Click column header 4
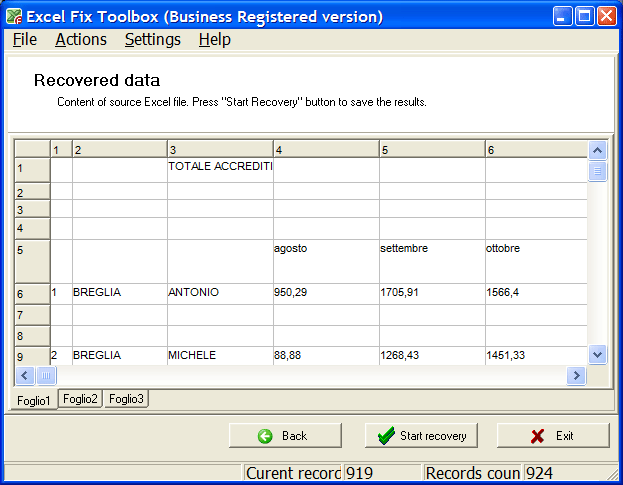Viewport: 623px width, 485px height. [x=326, y=149]
